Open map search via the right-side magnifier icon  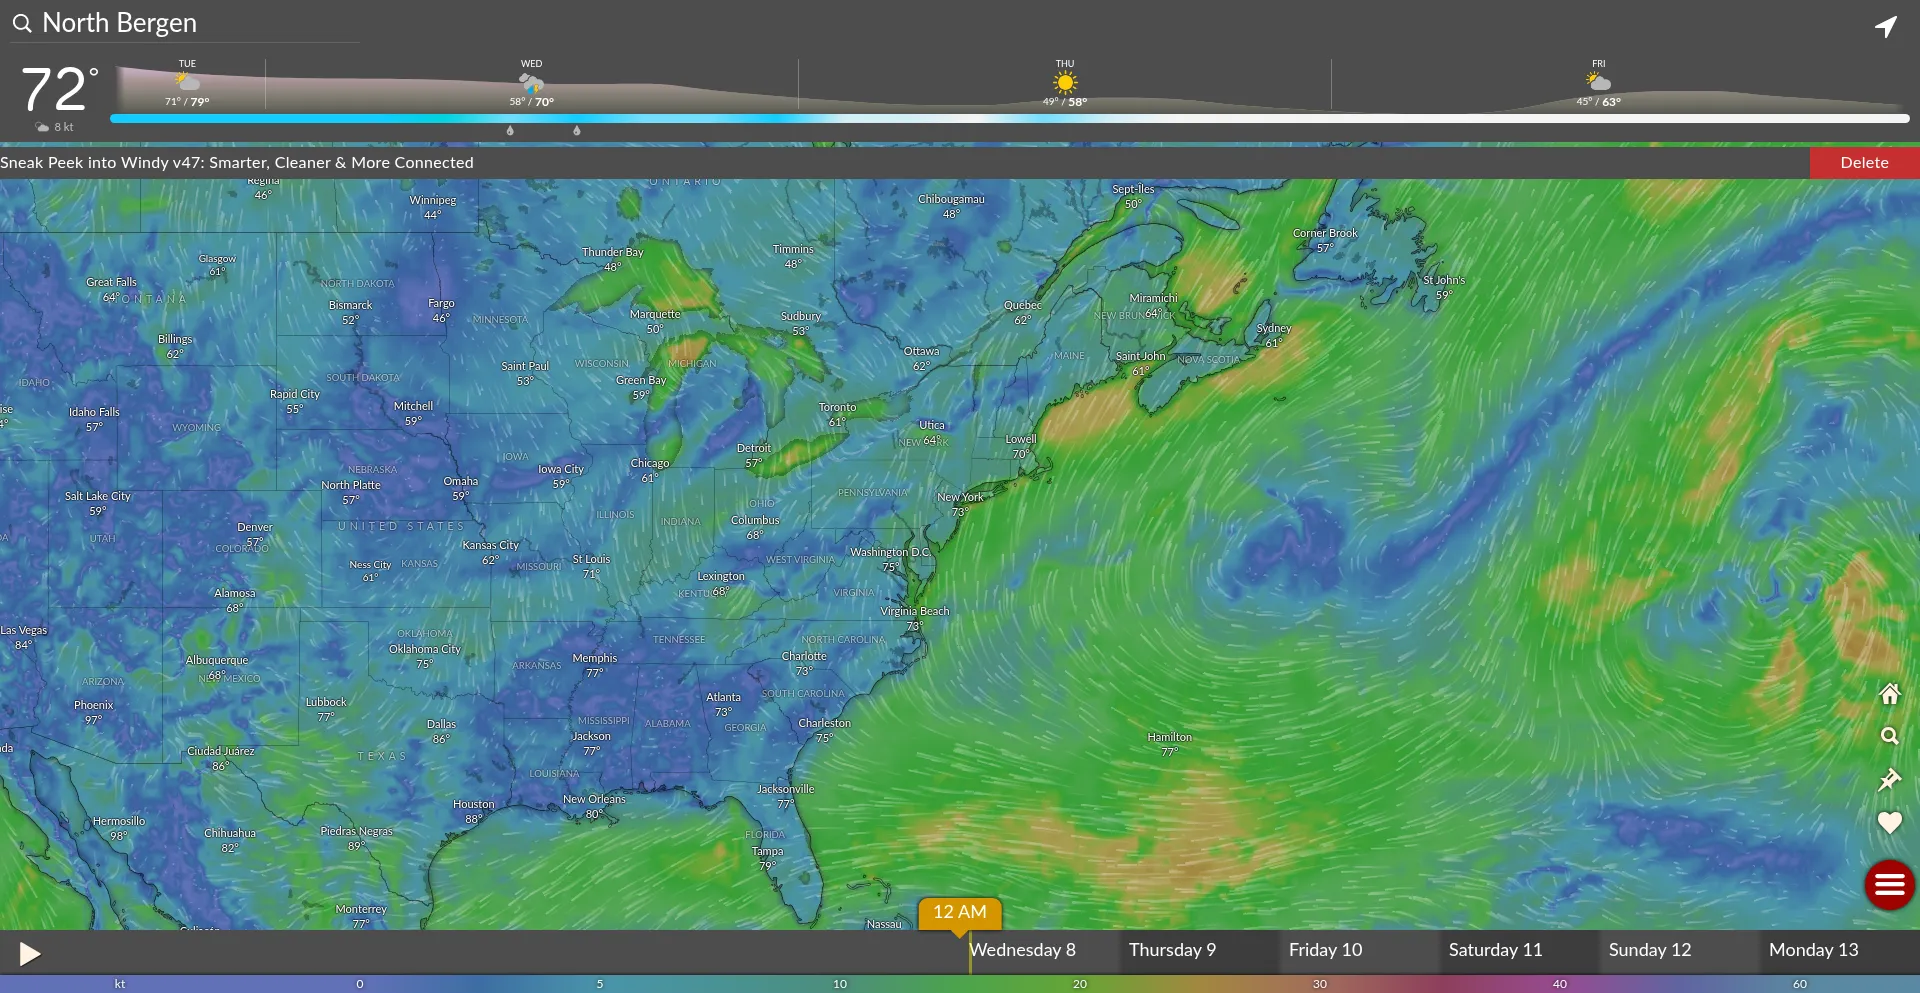[x=1889, y=737]
